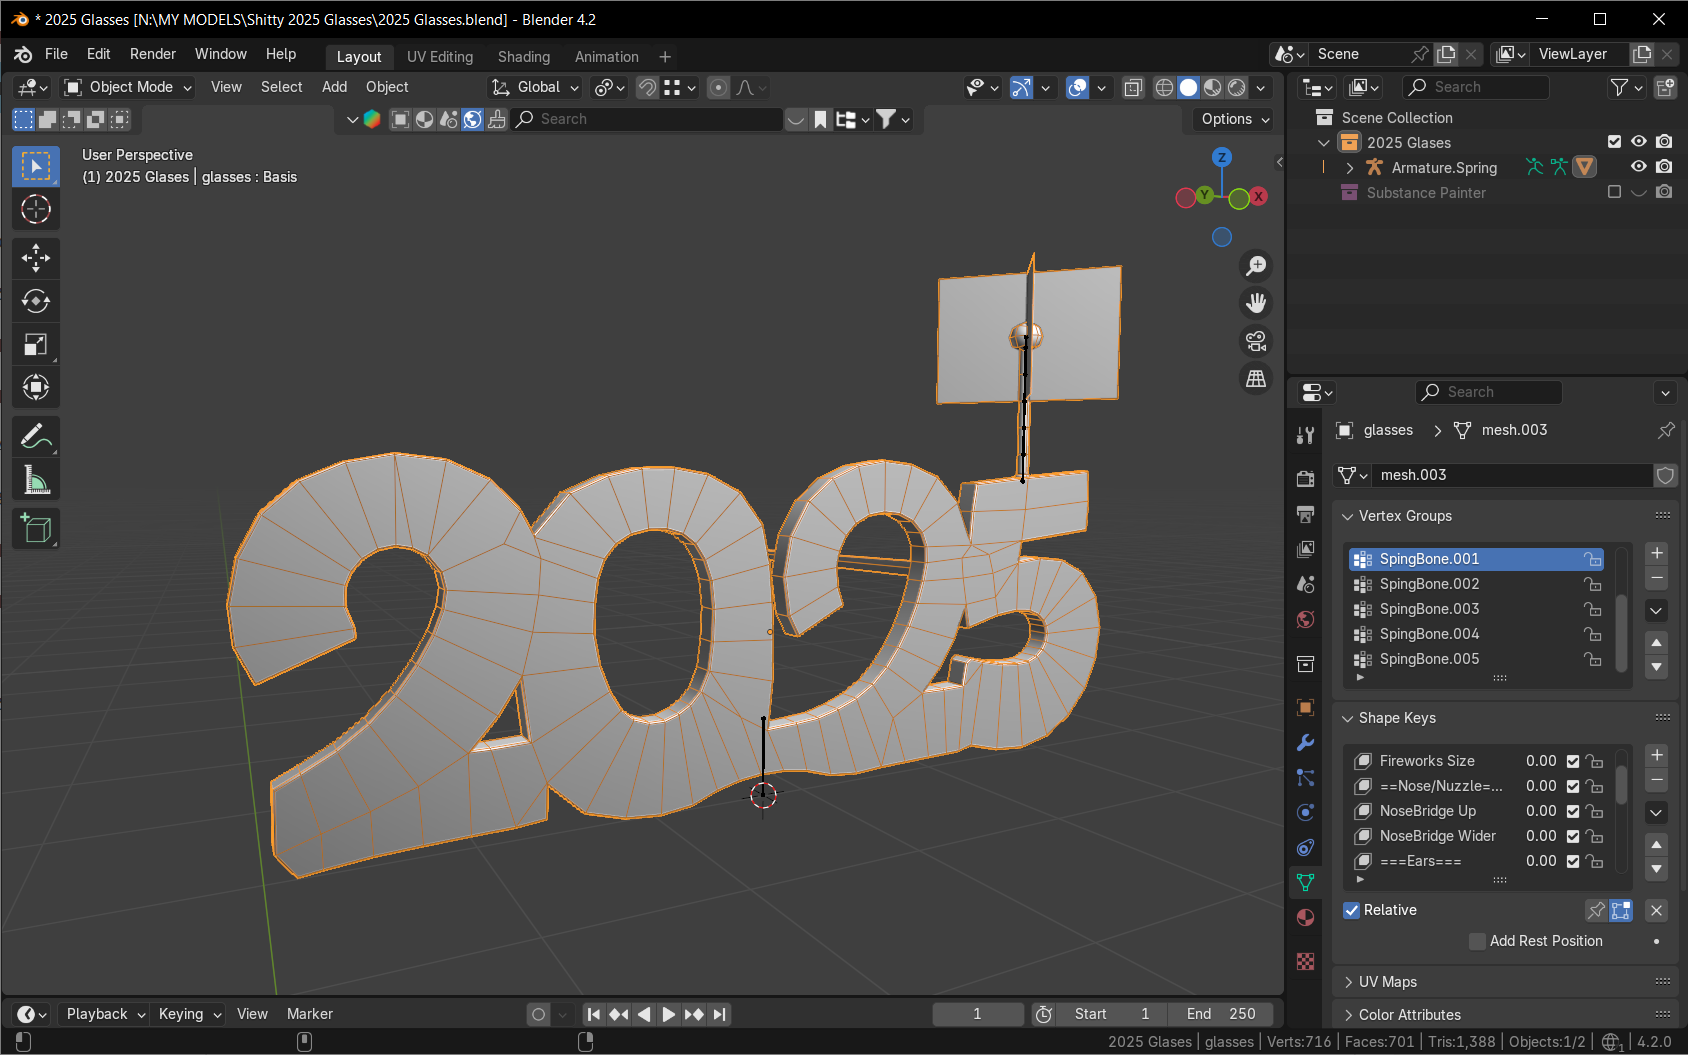The height and width of the screenshot is (1056, 1688).
Task: Click the Pan view hand icon
Action: point(1256,303)
